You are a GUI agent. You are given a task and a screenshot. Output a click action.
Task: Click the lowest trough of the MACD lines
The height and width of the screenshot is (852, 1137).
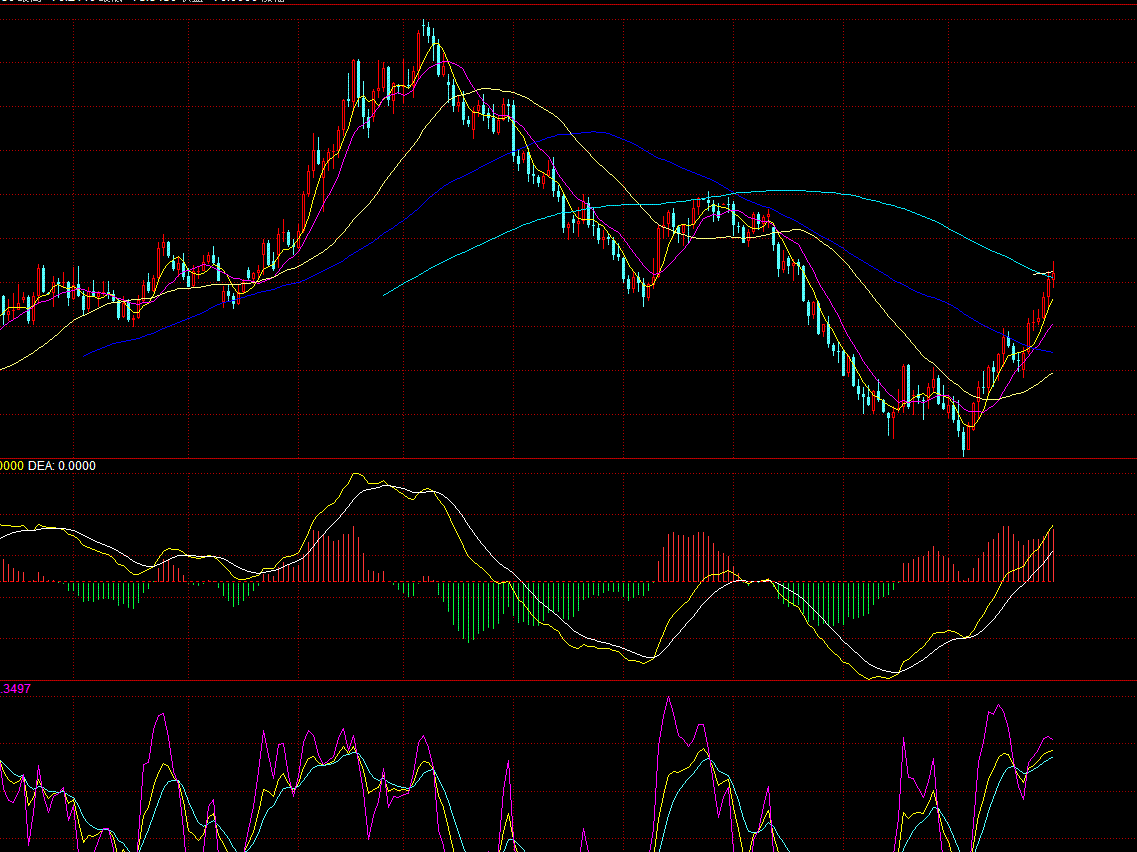click(877, 677)
